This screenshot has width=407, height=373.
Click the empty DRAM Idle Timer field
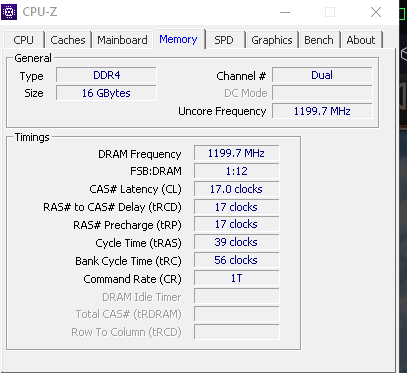pos(236,296)
